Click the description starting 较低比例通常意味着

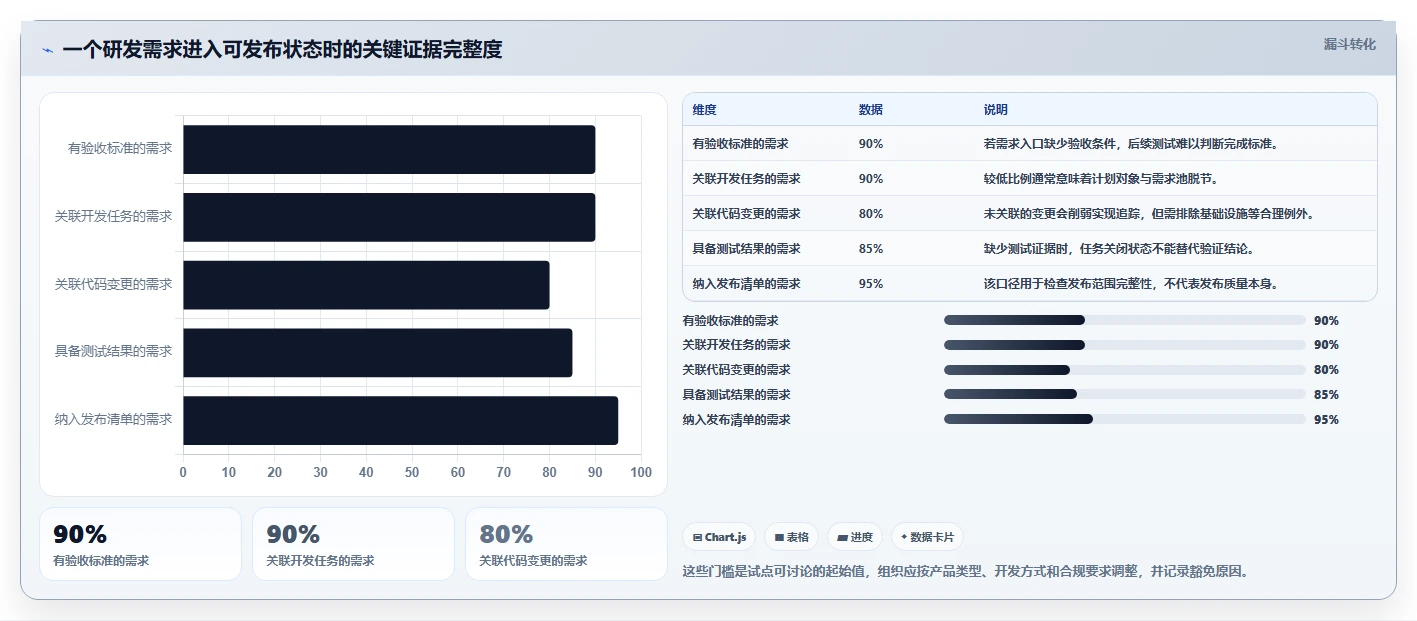pyautogui.click(x=1100, y=179)
